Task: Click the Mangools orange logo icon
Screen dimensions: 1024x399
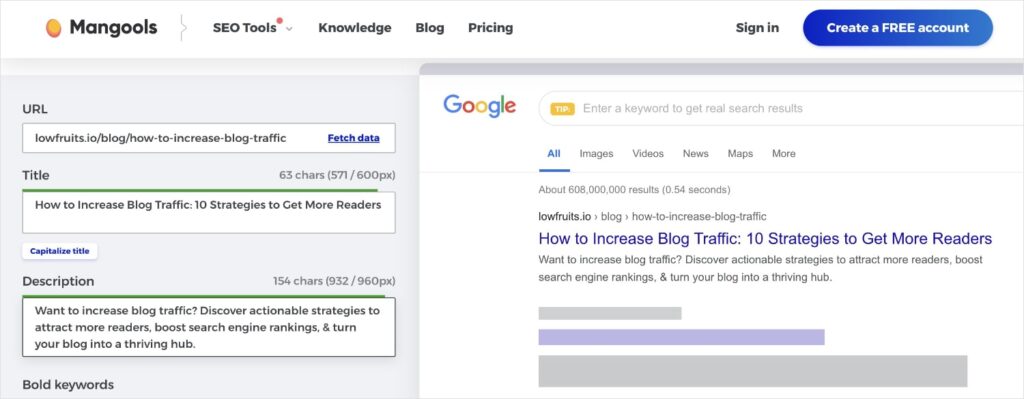Action: (54, 28)
